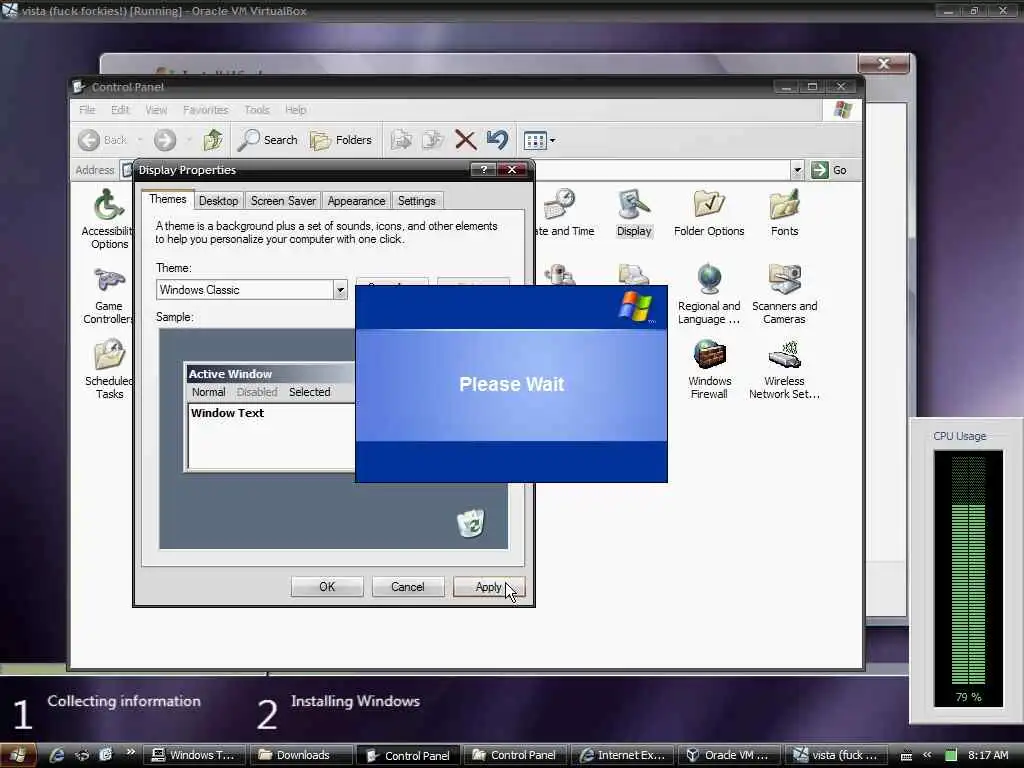Open the Display control panel icon

tap(634, 213)
